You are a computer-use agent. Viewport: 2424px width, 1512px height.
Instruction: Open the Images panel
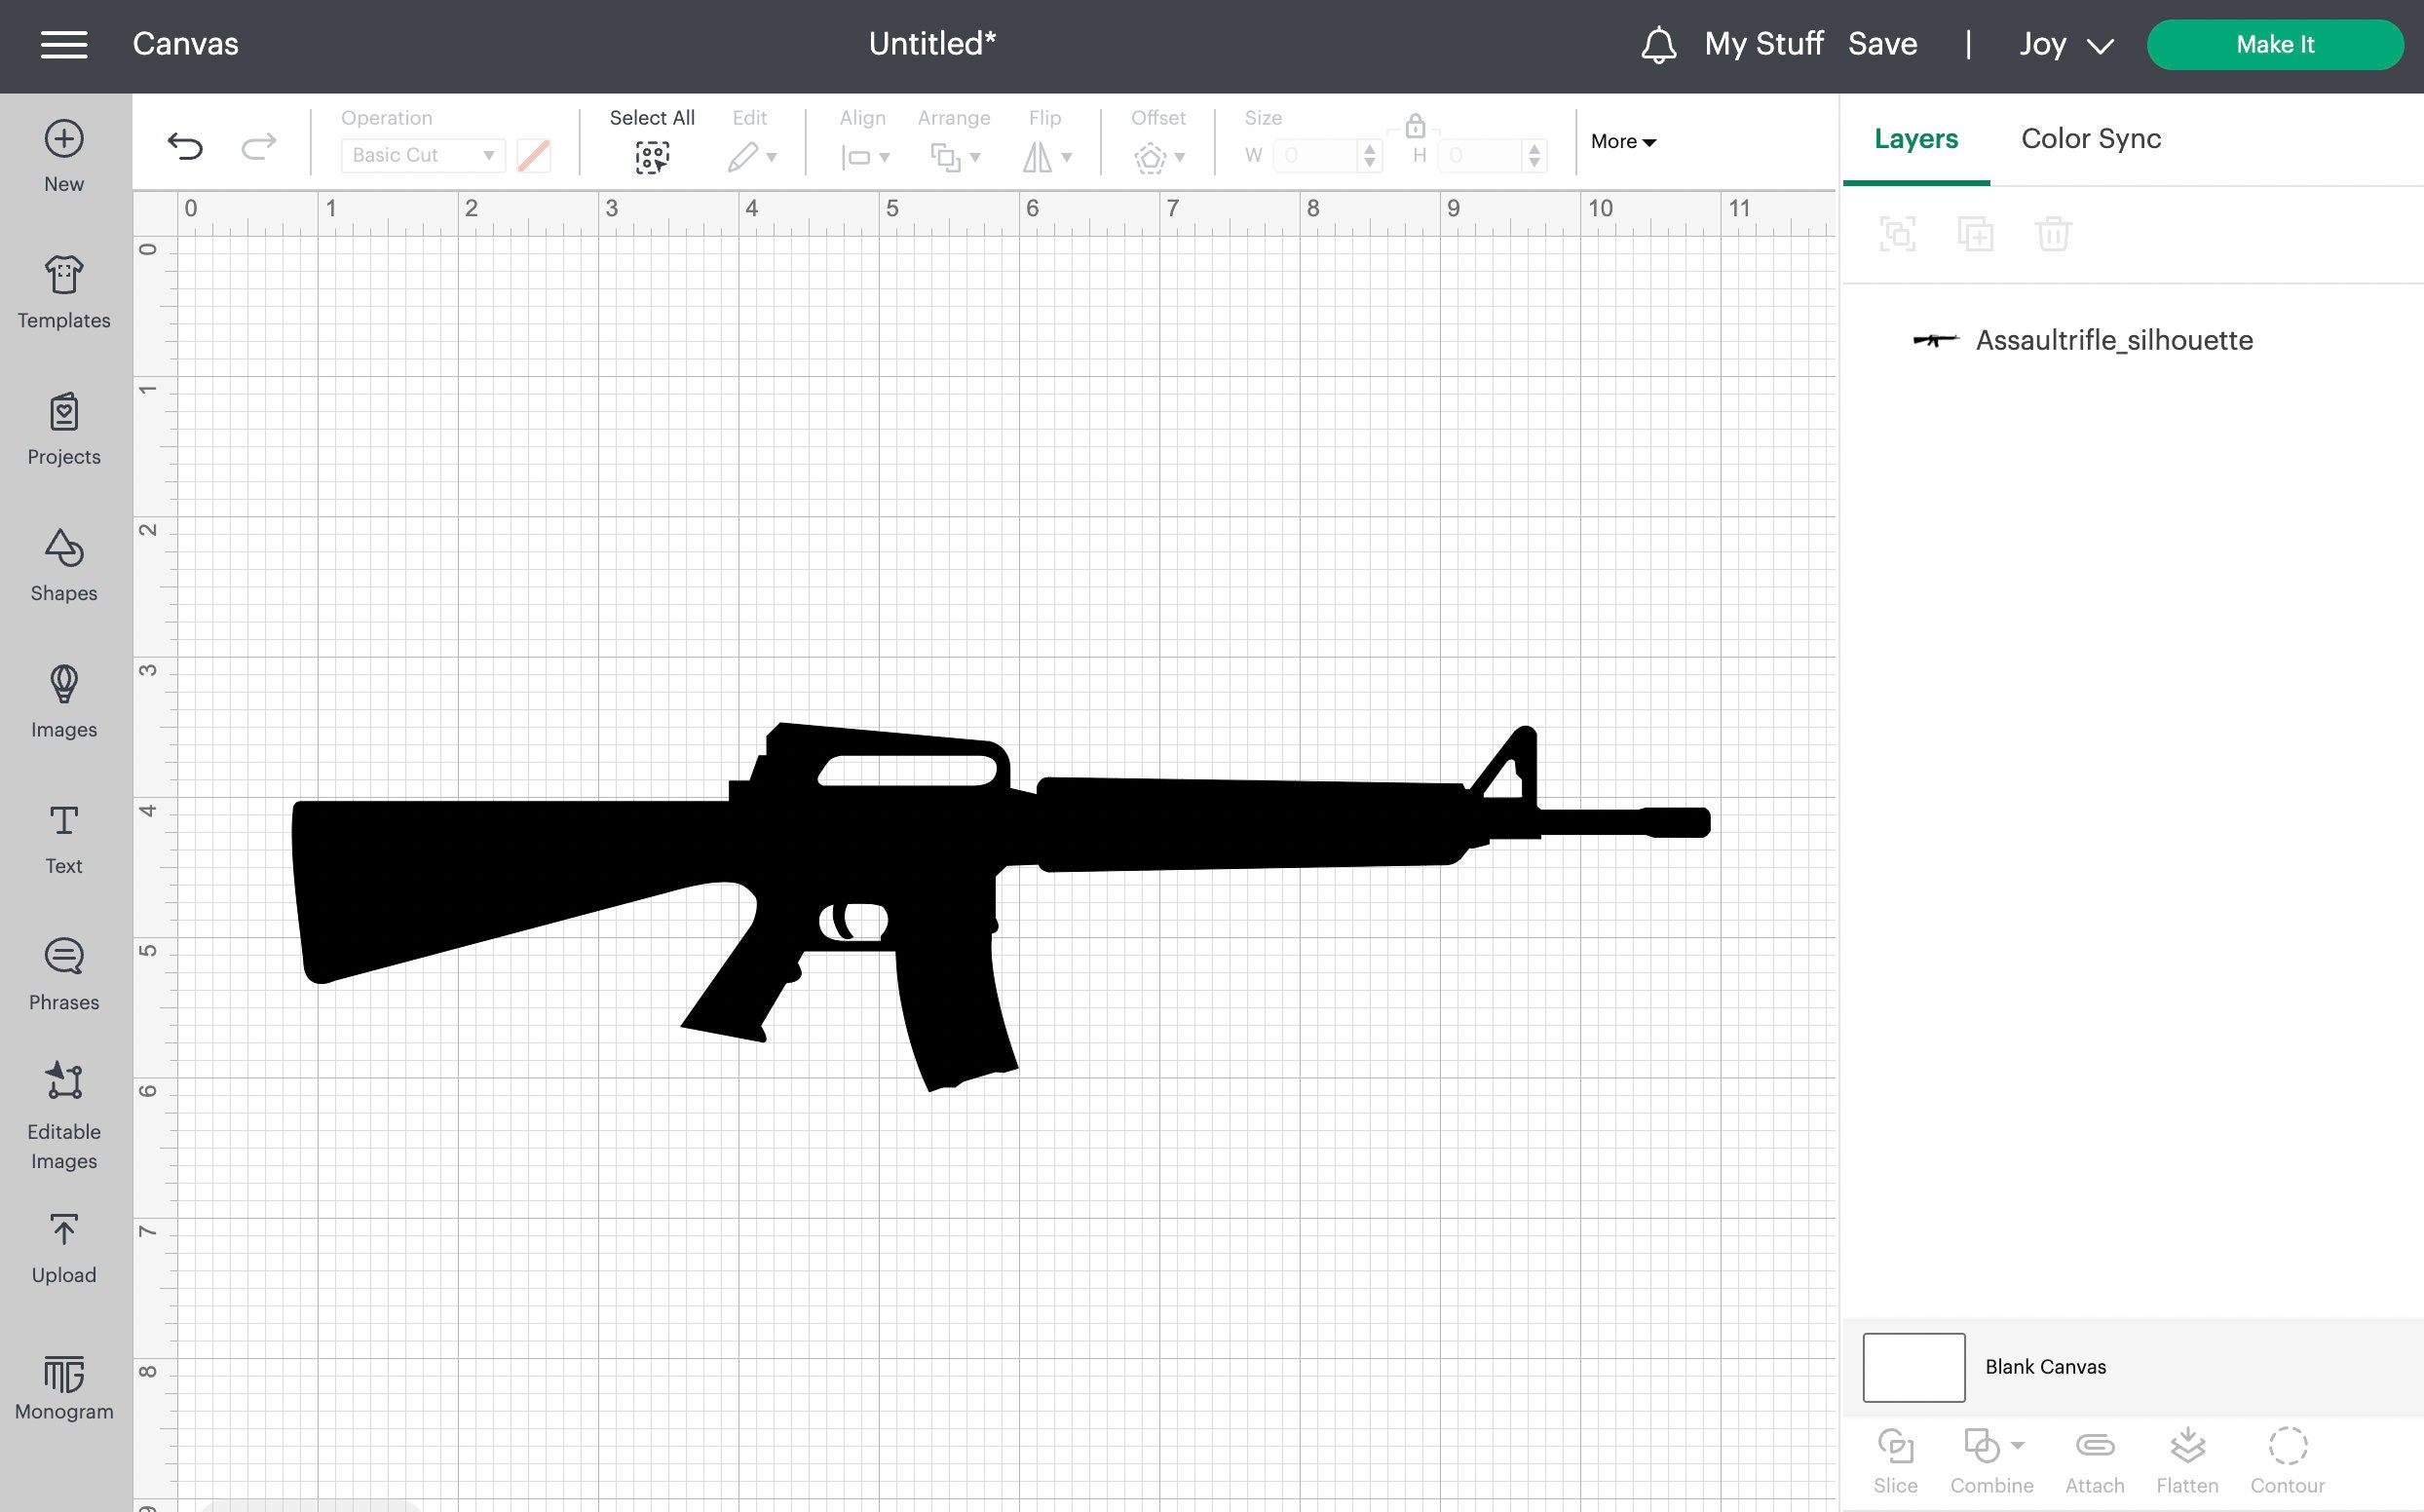(x=63, y=702)
